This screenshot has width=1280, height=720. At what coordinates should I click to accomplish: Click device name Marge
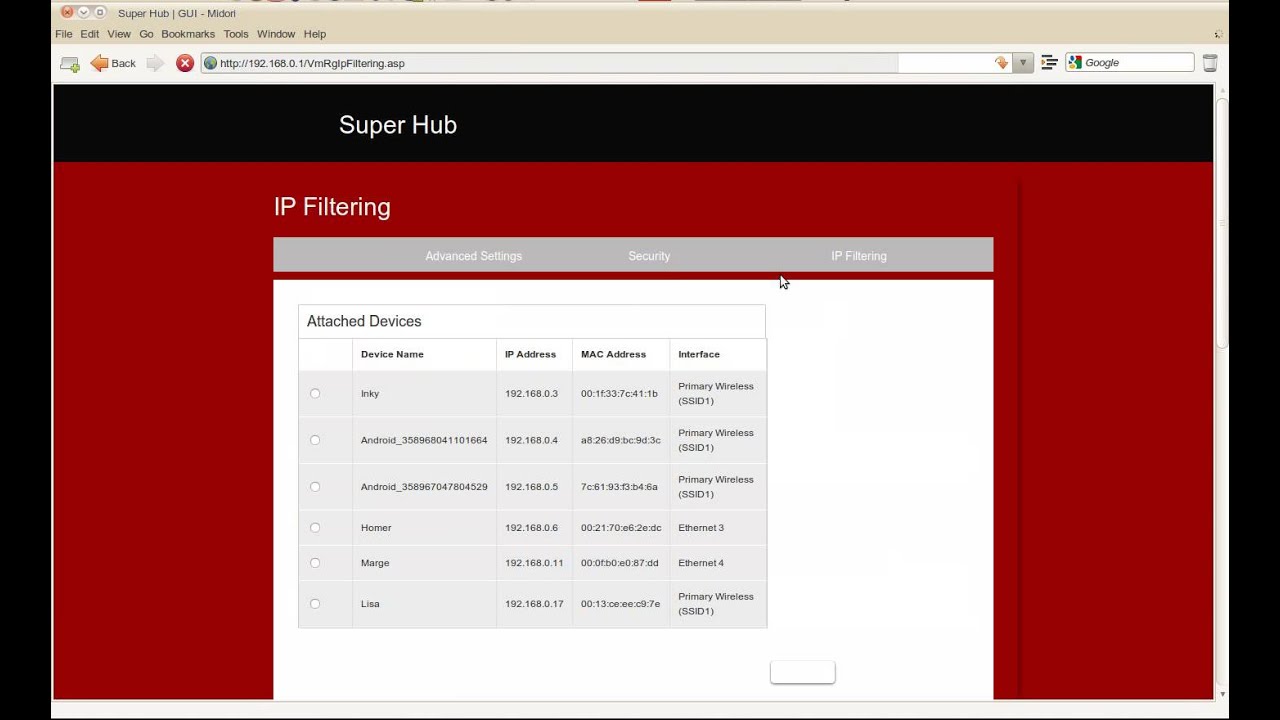coord(375,563)
